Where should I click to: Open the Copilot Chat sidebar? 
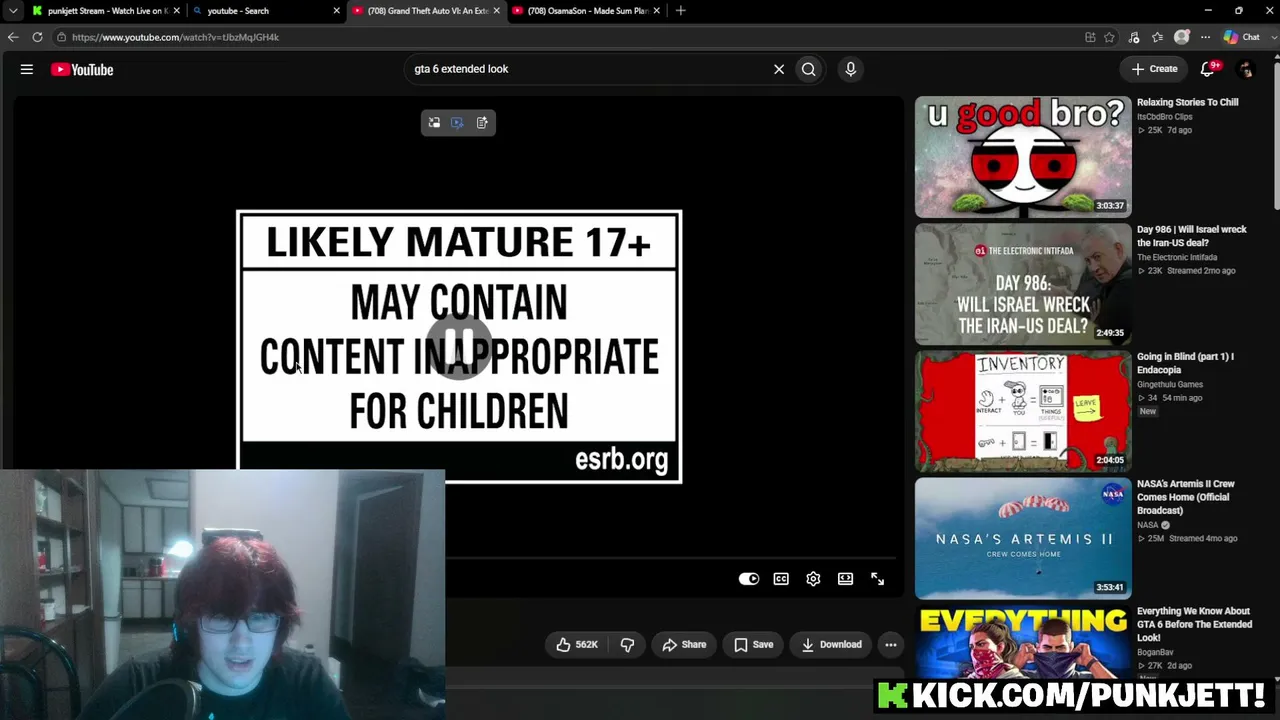(x=1242, y=37)
